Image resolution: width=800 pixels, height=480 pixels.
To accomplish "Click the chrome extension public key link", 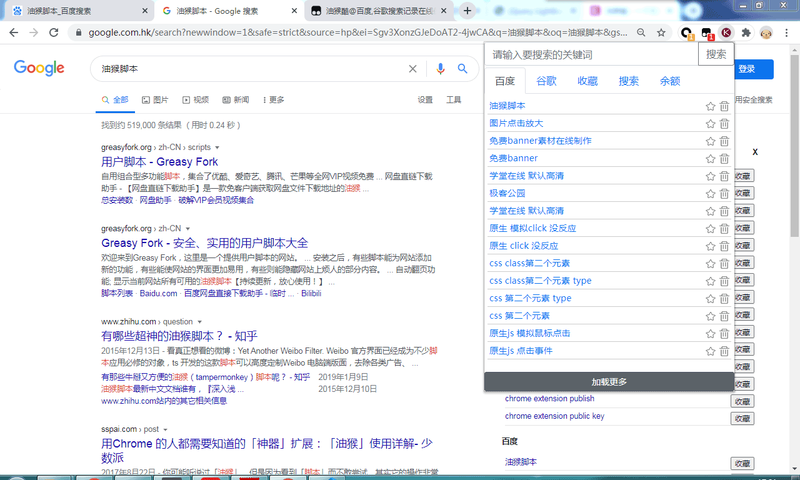I will click(x=555, y=416).
